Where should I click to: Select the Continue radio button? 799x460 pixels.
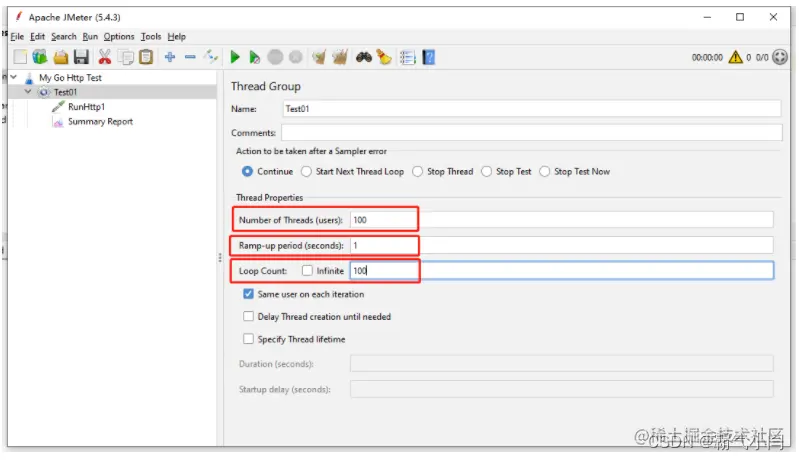point(247,172)
